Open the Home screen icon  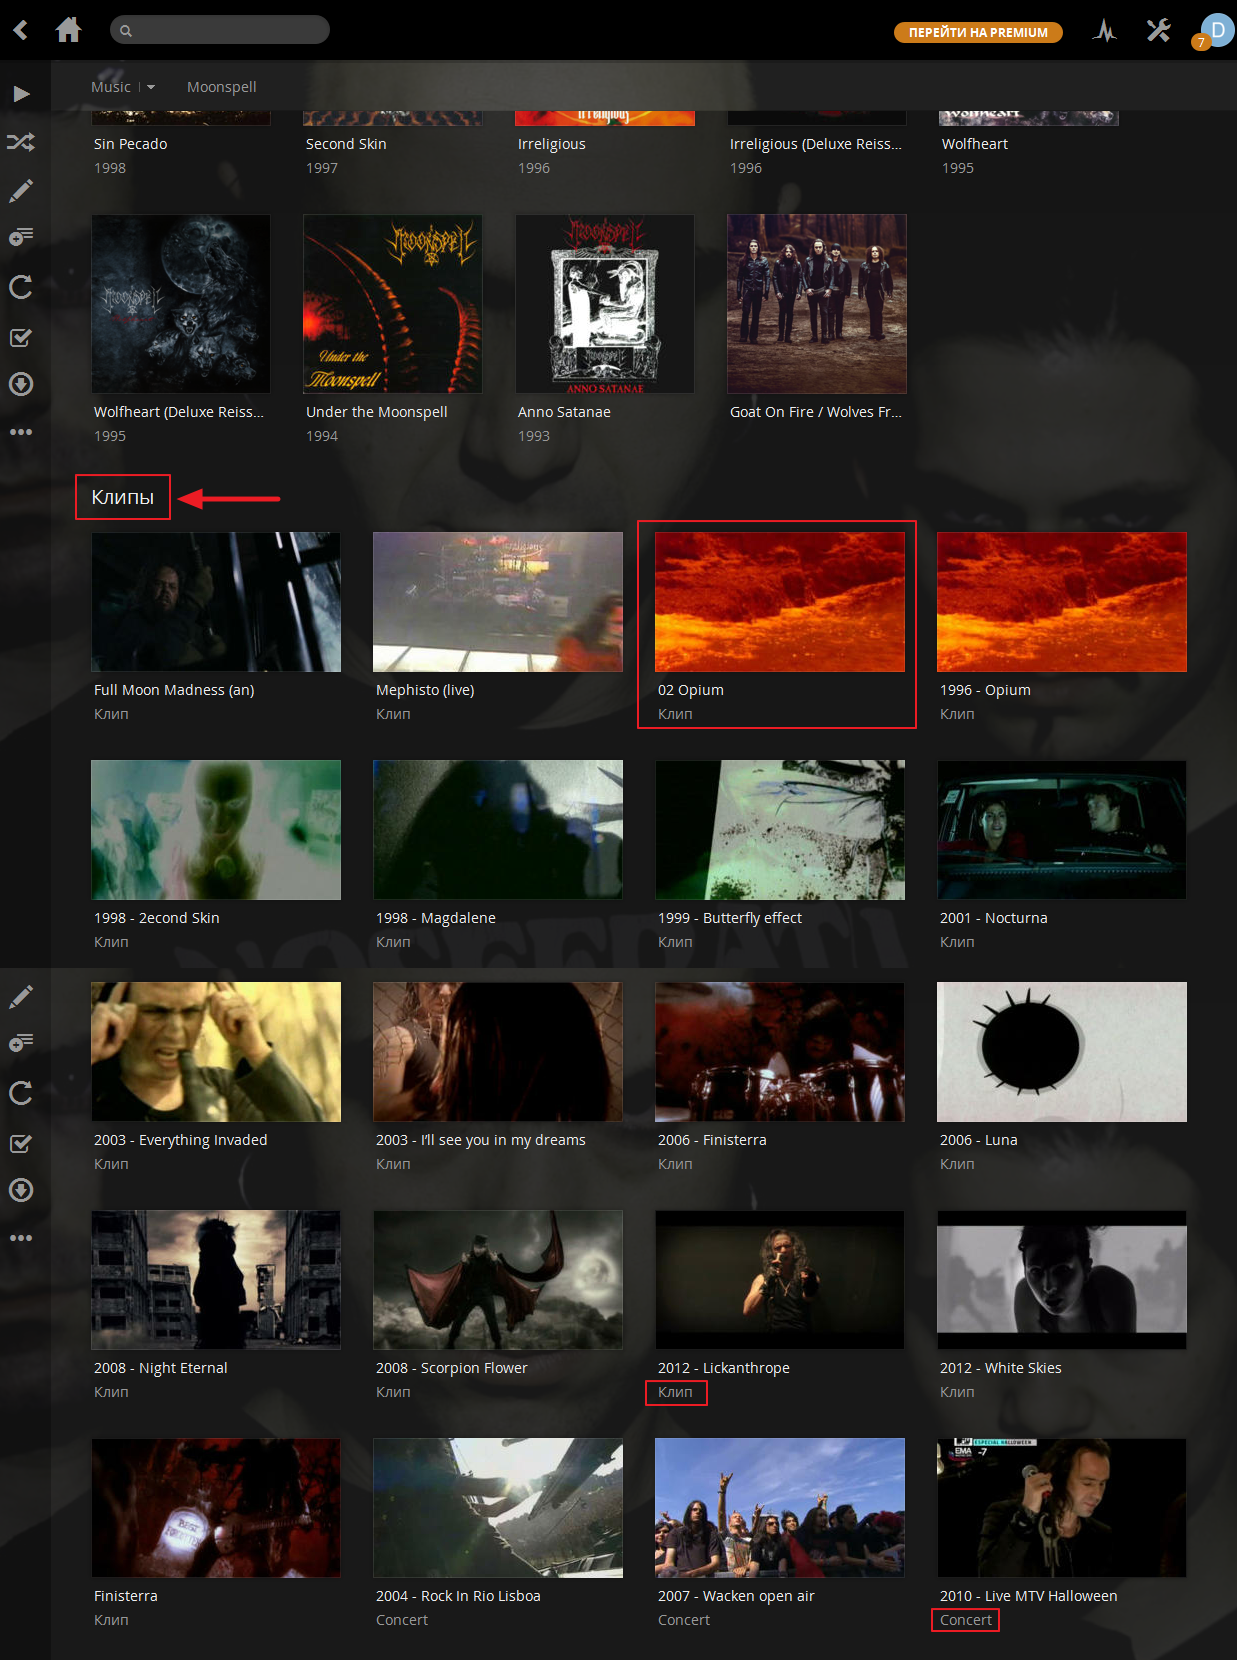tap(68, 30)
